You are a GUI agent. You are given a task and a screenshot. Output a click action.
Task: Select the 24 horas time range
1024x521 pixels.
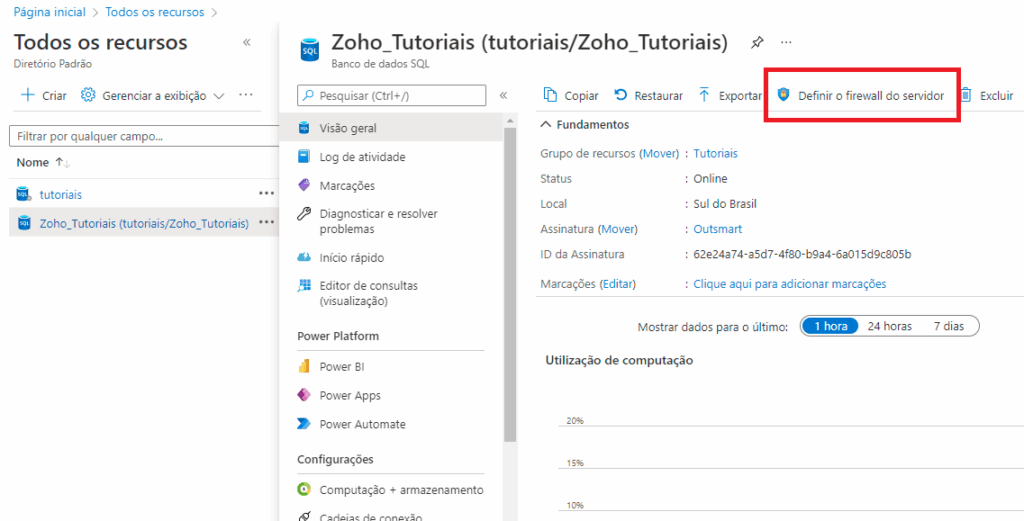pyautogui.click(x=889, y=326)
